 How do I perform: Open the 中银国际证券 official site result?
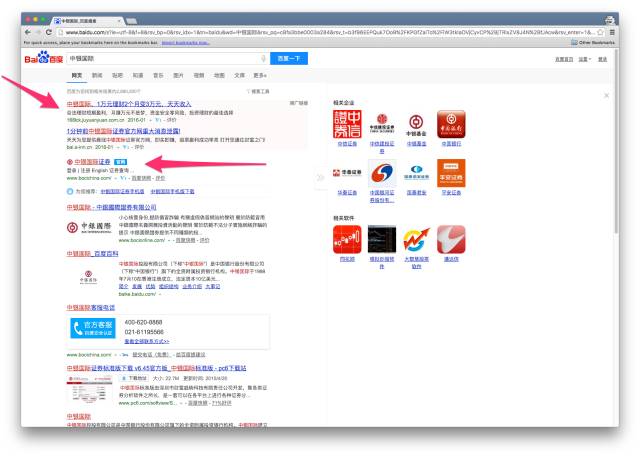pyautogui.click(x=92, y=162)
